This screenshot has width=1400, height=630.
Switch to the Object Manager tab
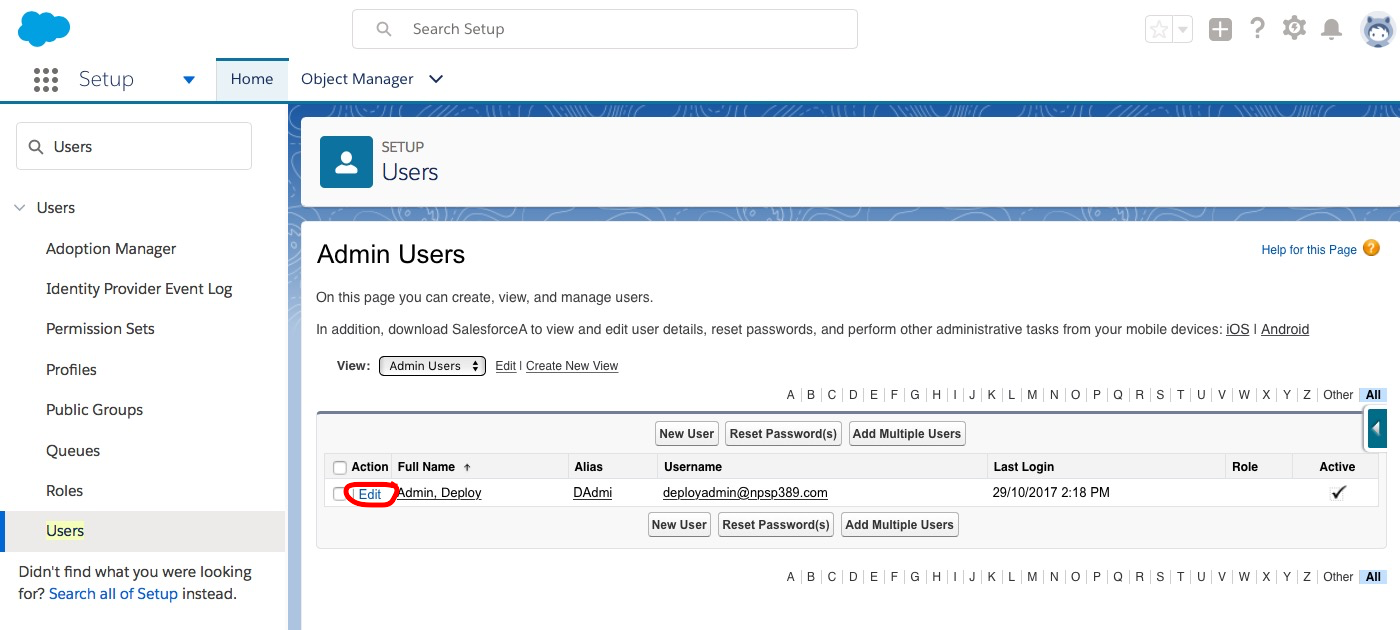[357, 79]
